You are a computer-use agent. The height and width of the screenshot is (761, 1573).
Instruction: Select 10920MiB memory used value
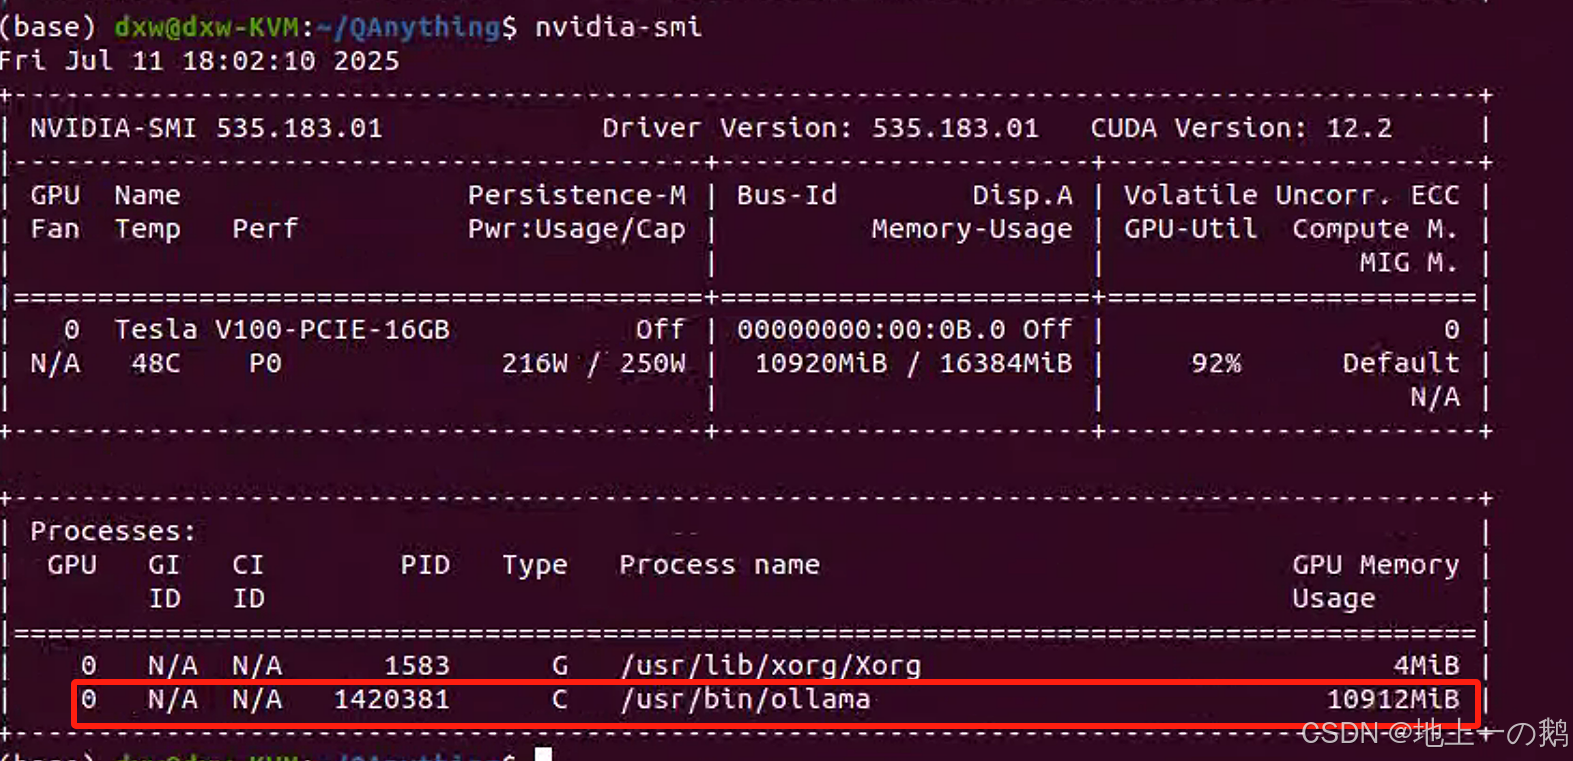tap(821, 363)
